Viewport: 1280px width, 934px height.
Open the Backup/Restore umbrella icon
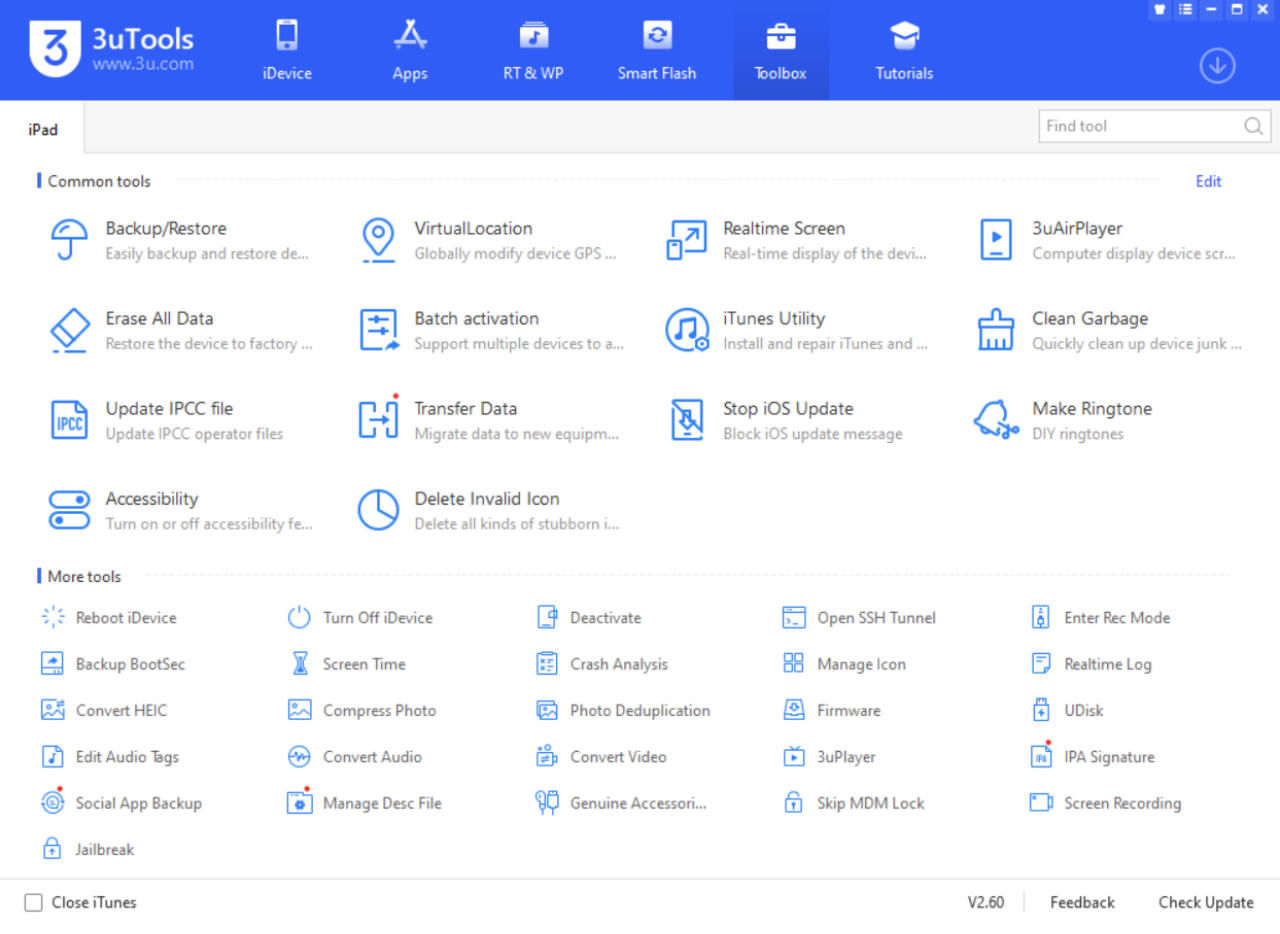pyautogui.click(x=70, y=240)
